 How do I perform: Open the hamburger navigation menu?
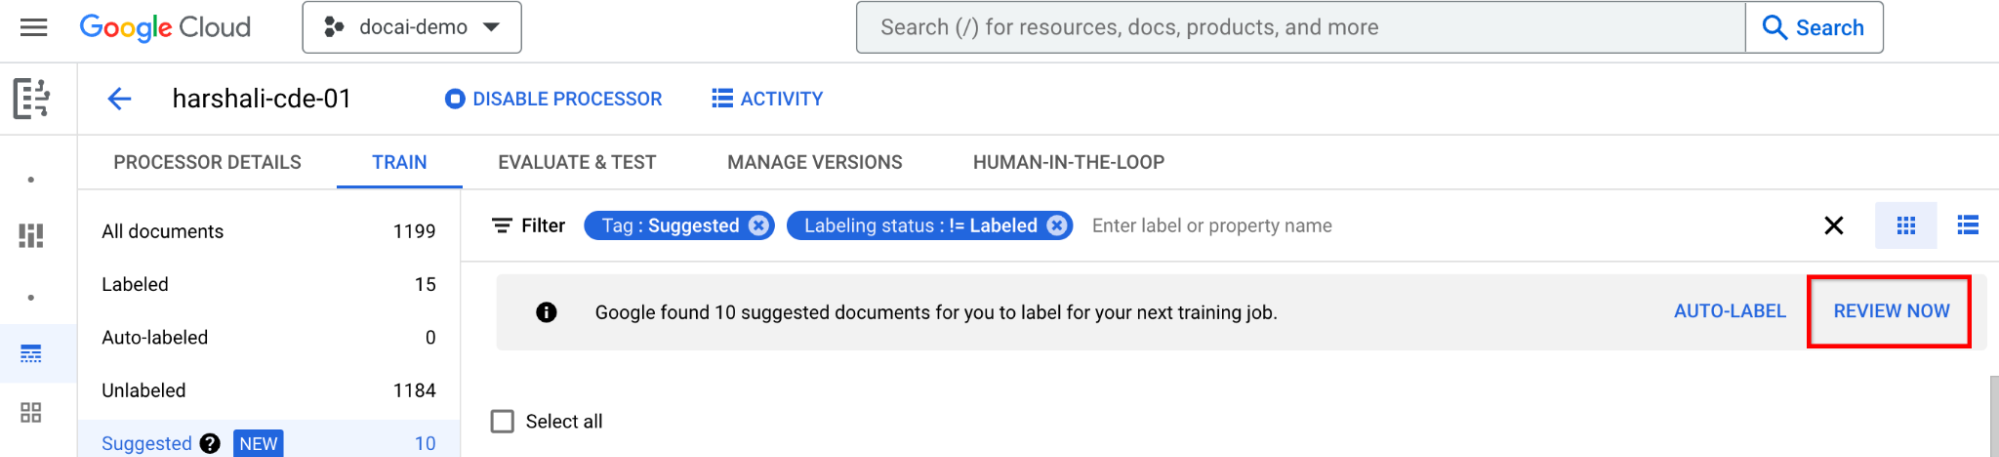pyautogui.click(x=34, y=27)
